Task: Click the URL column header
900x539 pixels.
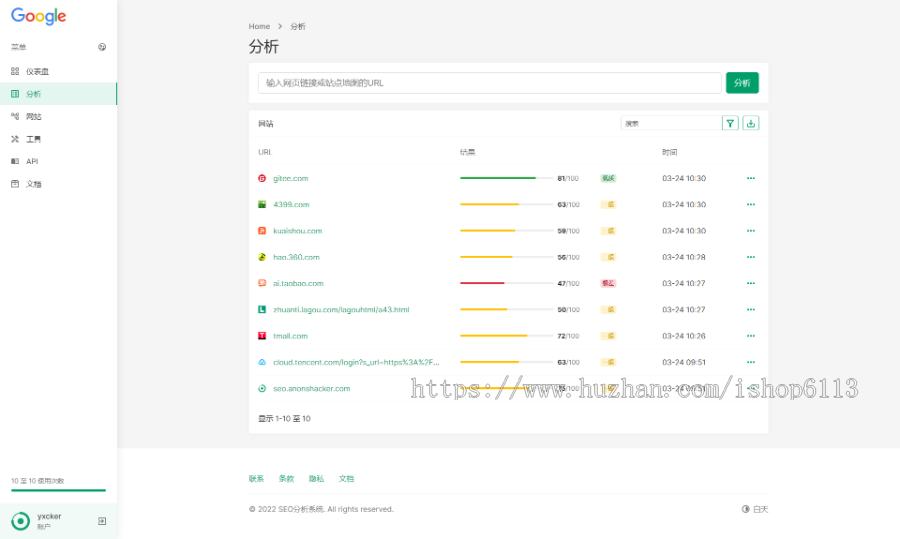Action: point(265,152)
